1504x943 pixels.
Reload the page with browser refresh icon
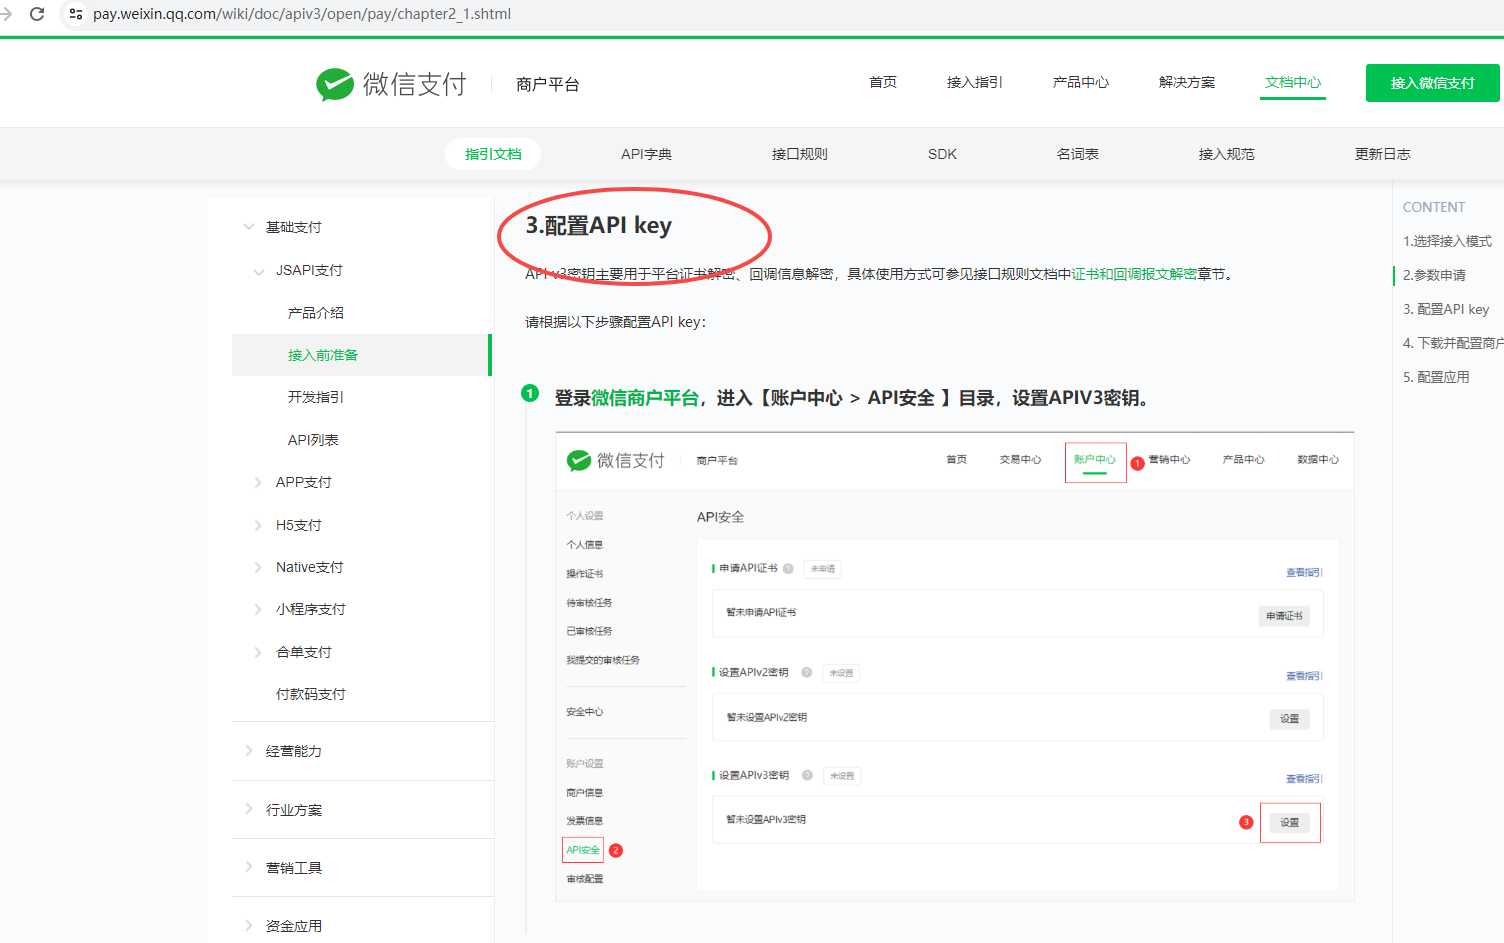(37, 14)
